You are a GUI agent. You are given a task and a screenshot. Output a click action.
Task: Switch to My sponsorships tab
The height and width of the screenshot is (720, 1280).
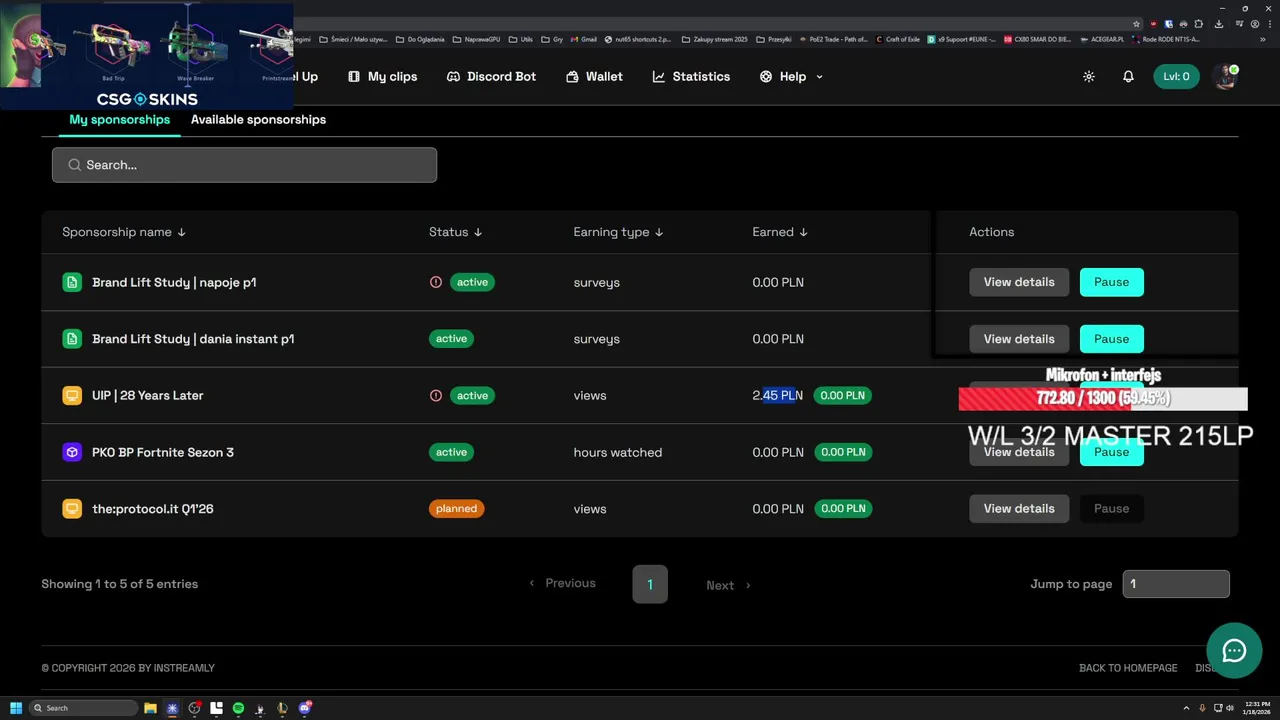point(120,120)
